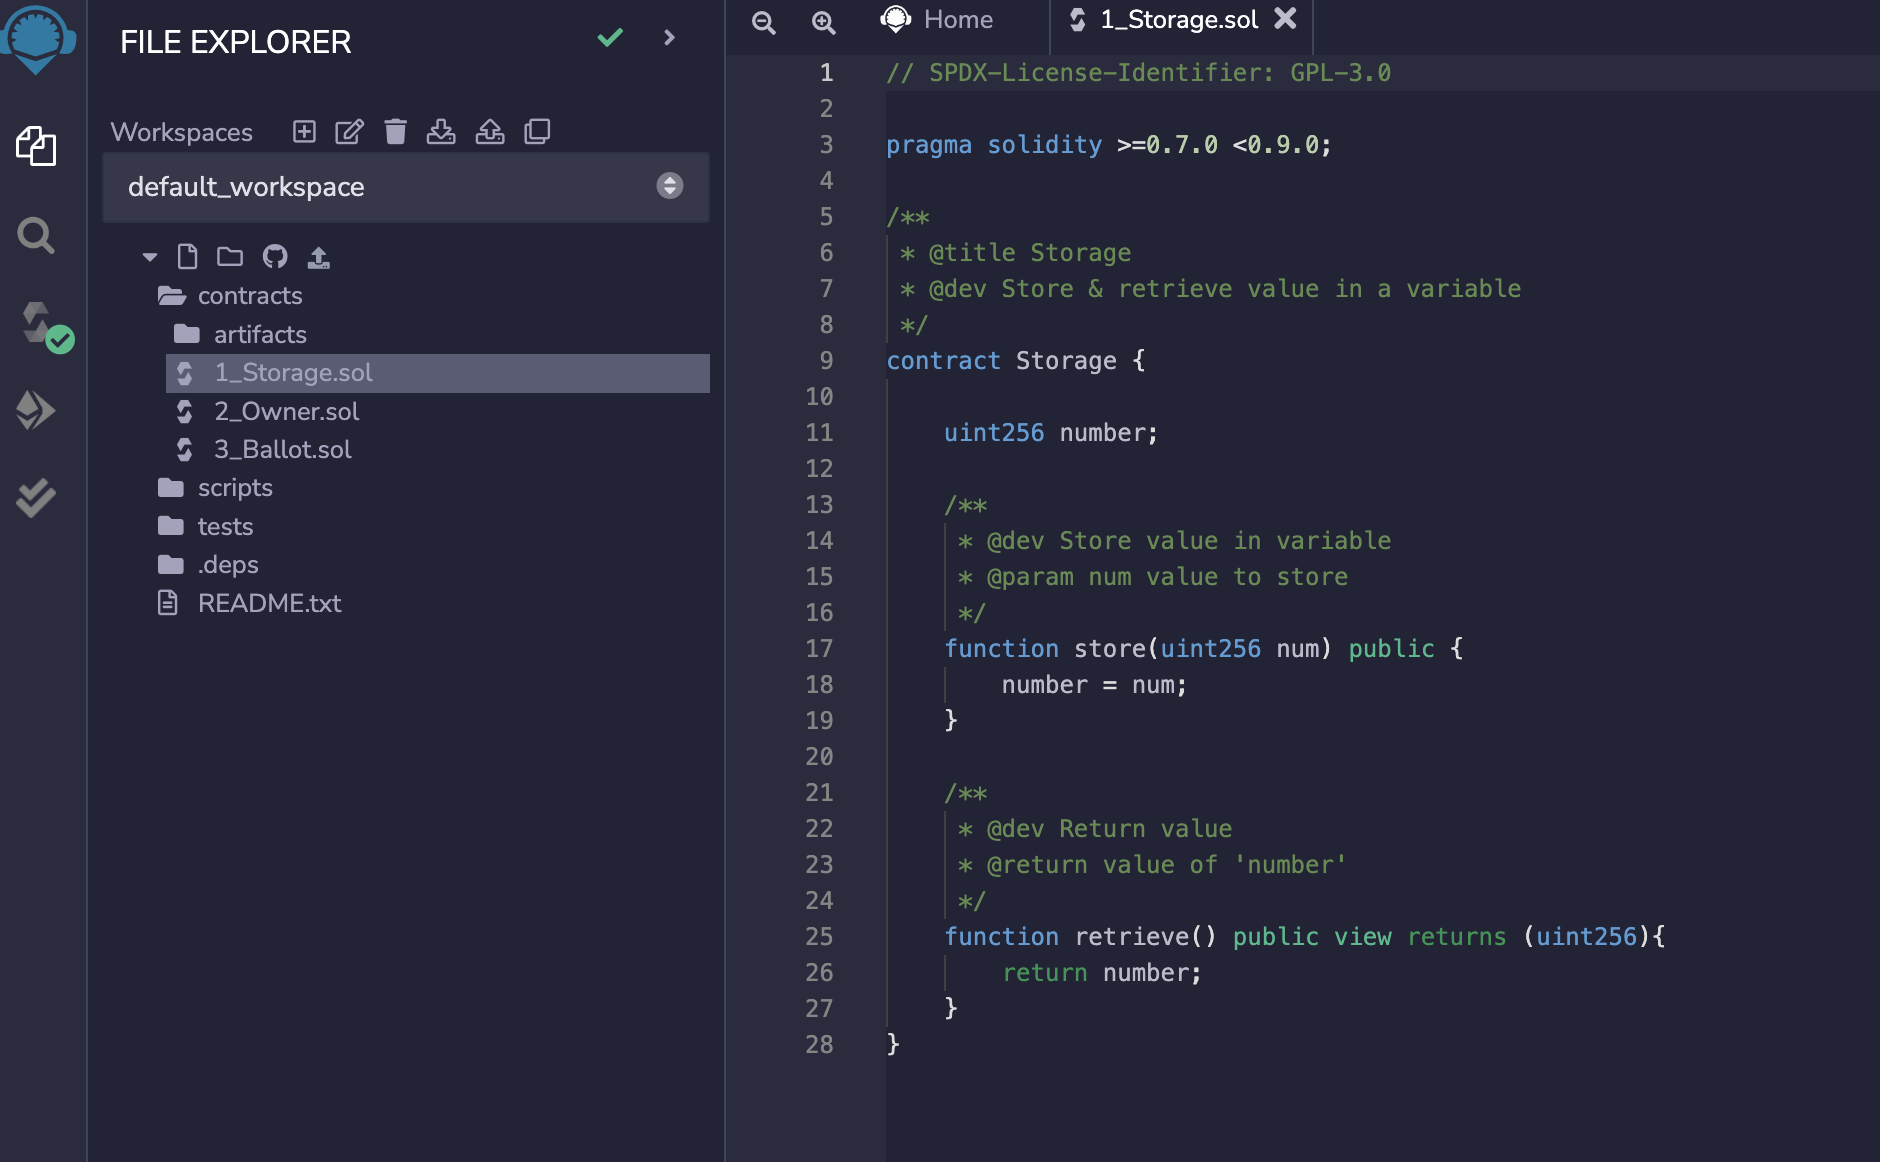Click line number 25 in editor gutter
1880x1162 pixels.
(x=819, y=937)
